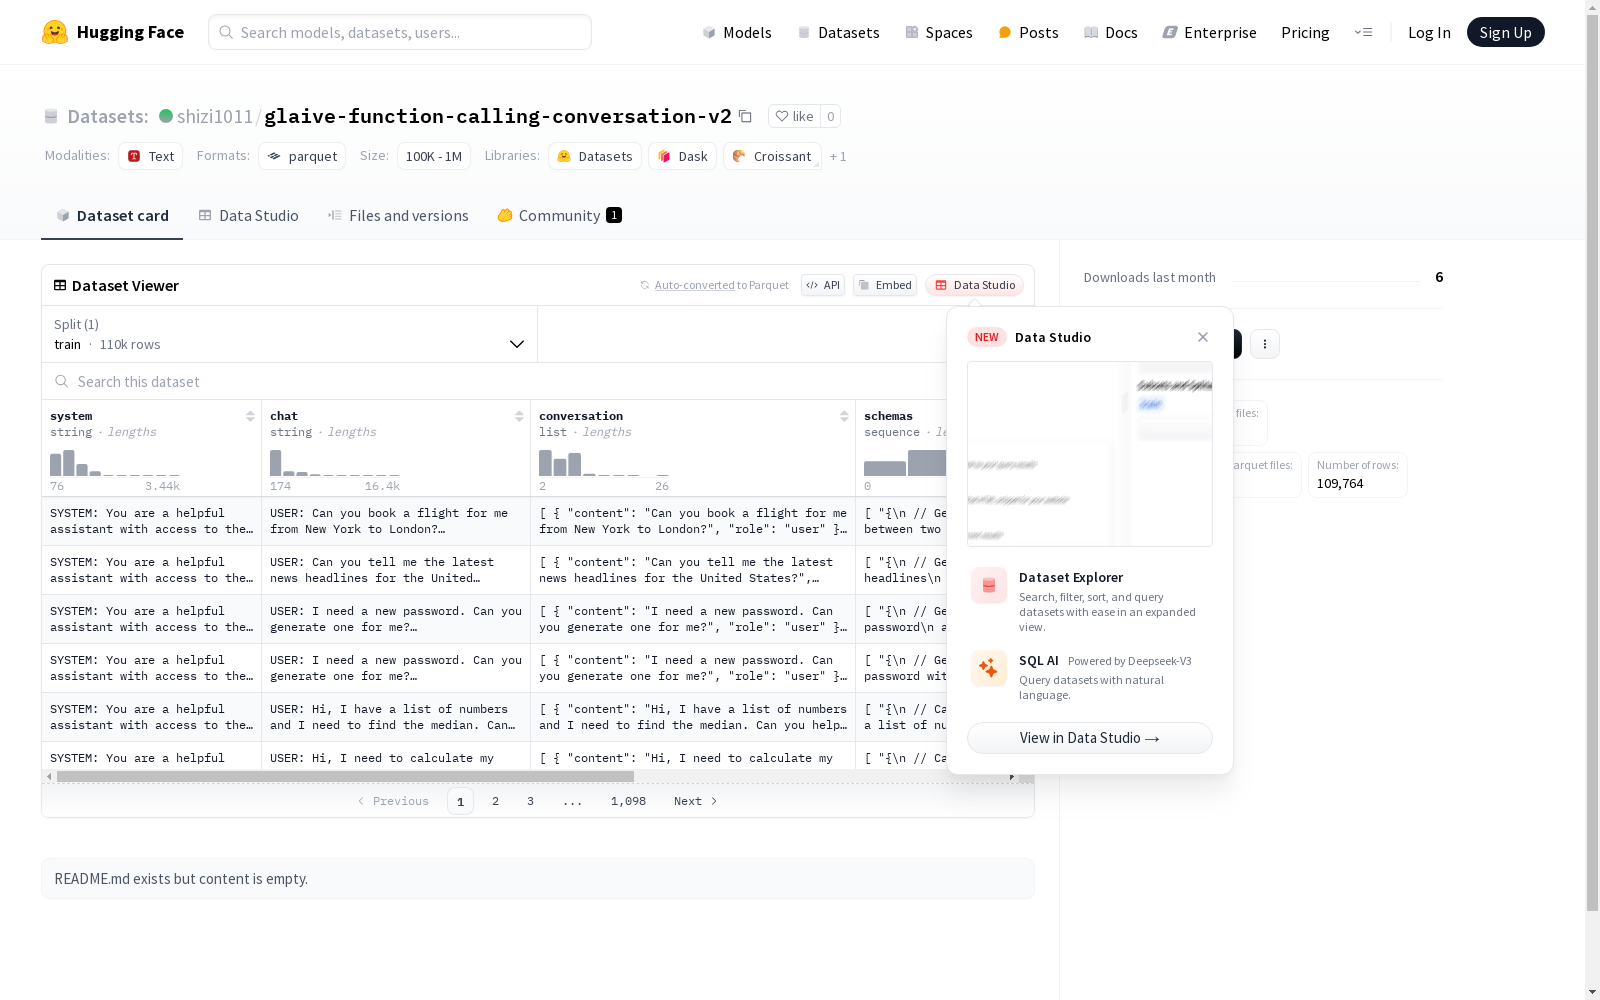Show the +1 additional libraries
This screenshot has width=1600, height=1000.
point(838,156)
